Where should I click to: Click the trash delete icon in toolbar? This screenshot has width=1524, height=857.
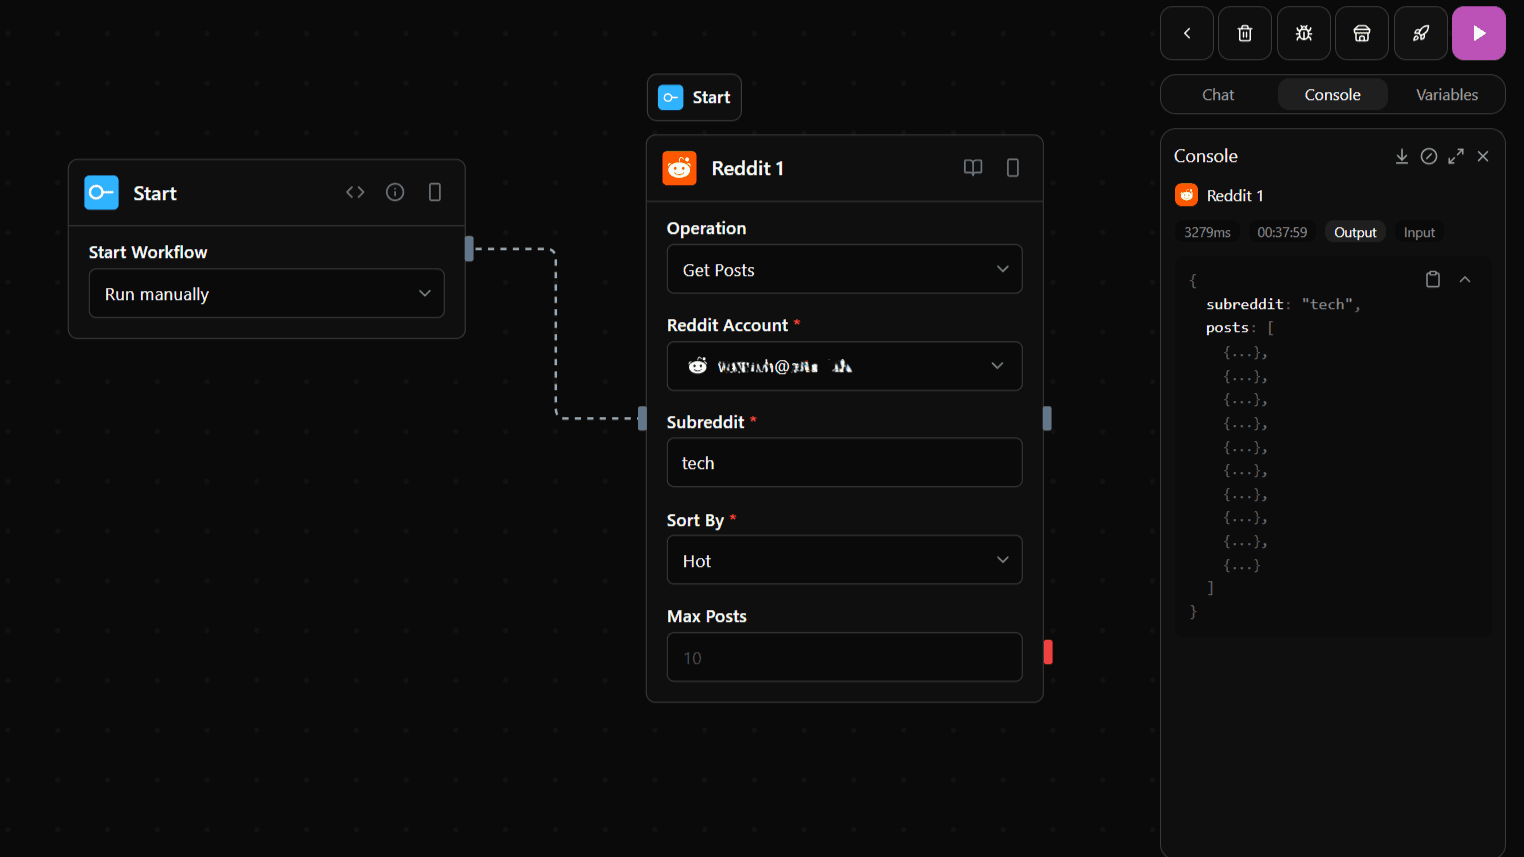[1245, 33]
